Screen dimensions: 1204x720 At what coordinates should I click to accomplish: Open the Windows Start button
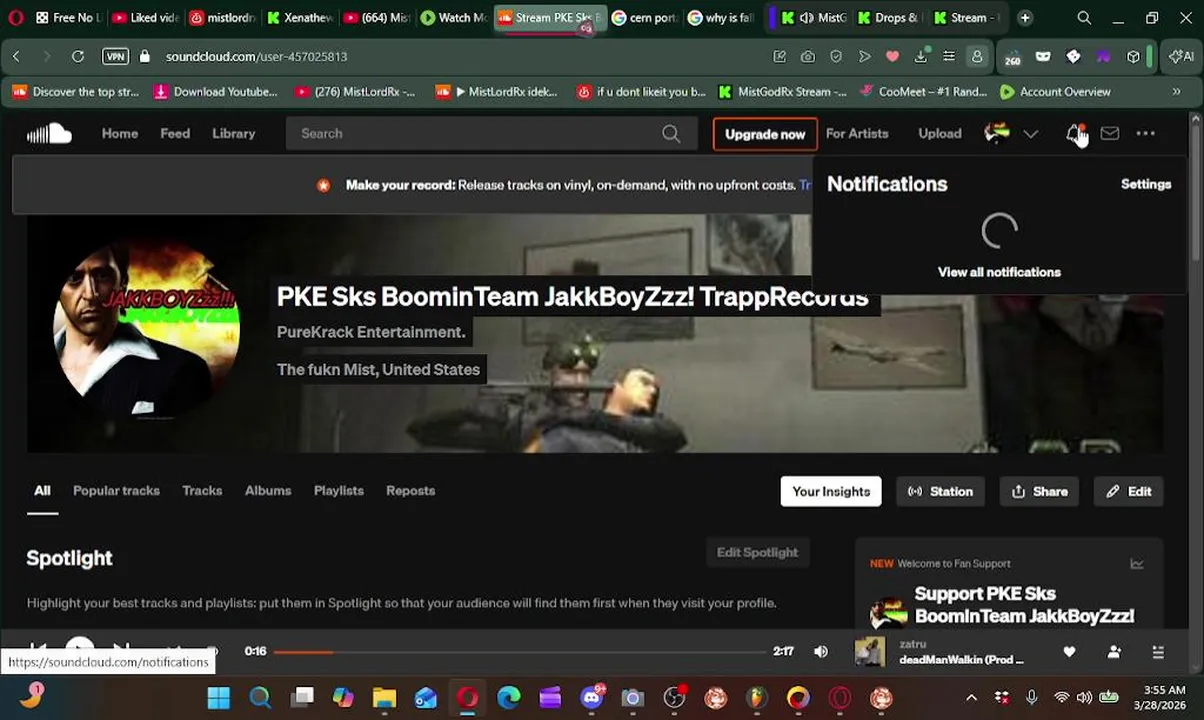(x=218, y=698)
